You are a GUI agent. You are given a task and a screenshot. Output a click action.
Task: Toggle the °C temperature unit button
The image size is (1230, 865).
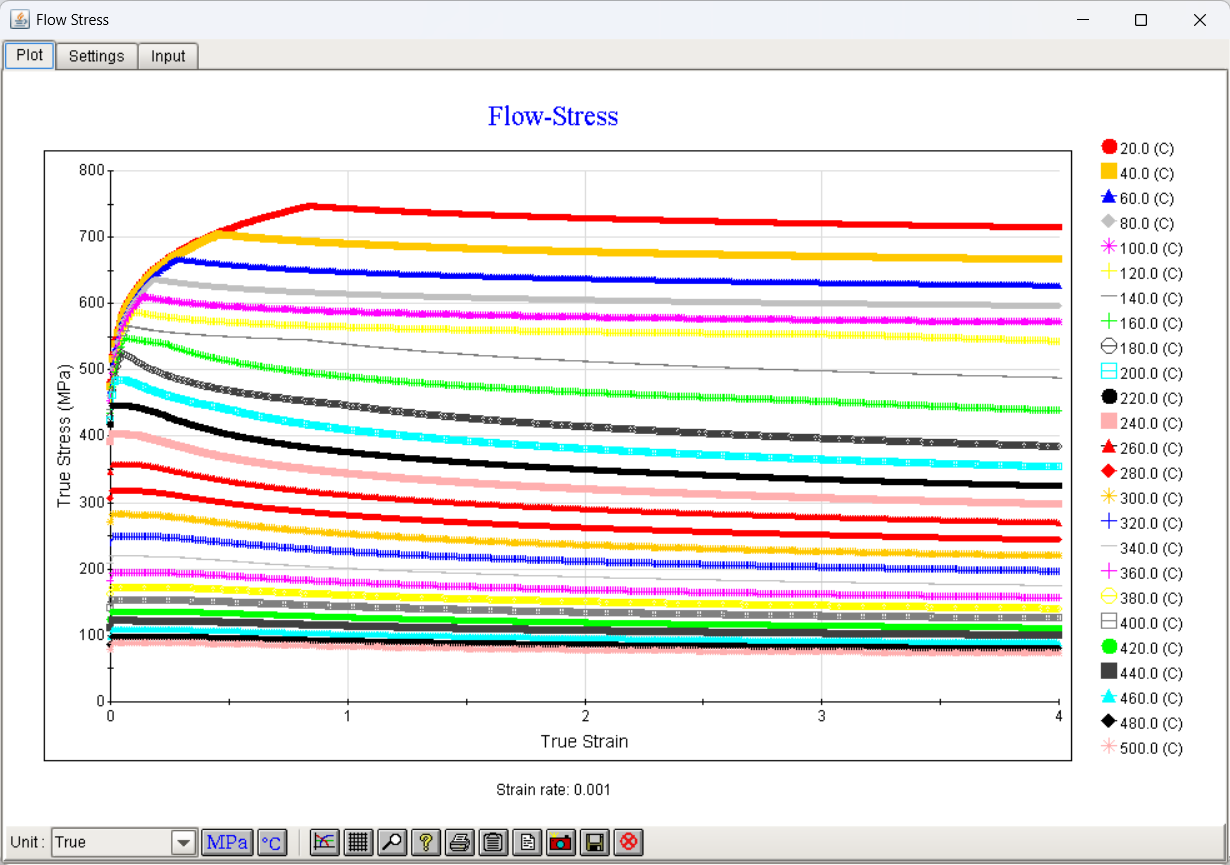coord(271,842)
